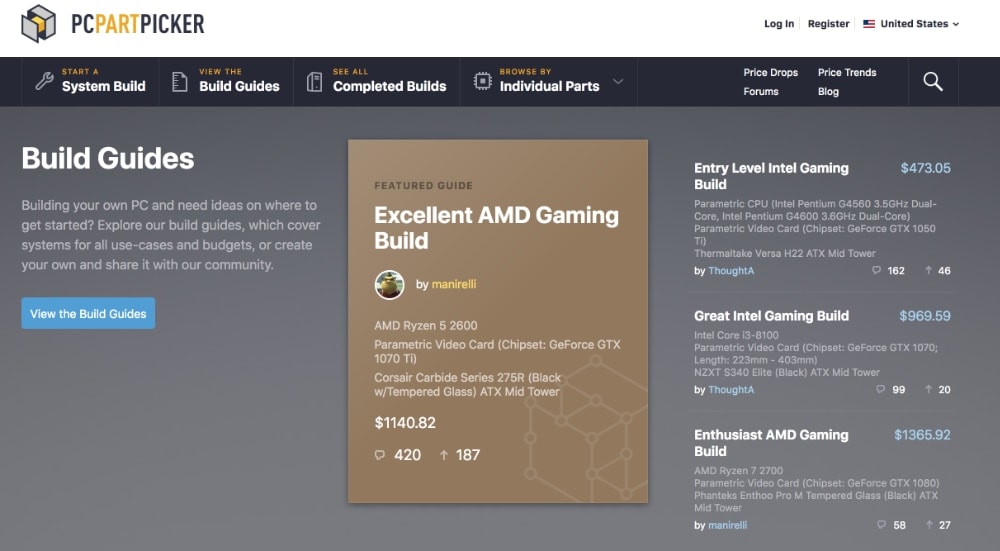The image size is (1000, 551).
Task: Open Entry Level Intel Gaming Build guide
Action: pos(771,176)
